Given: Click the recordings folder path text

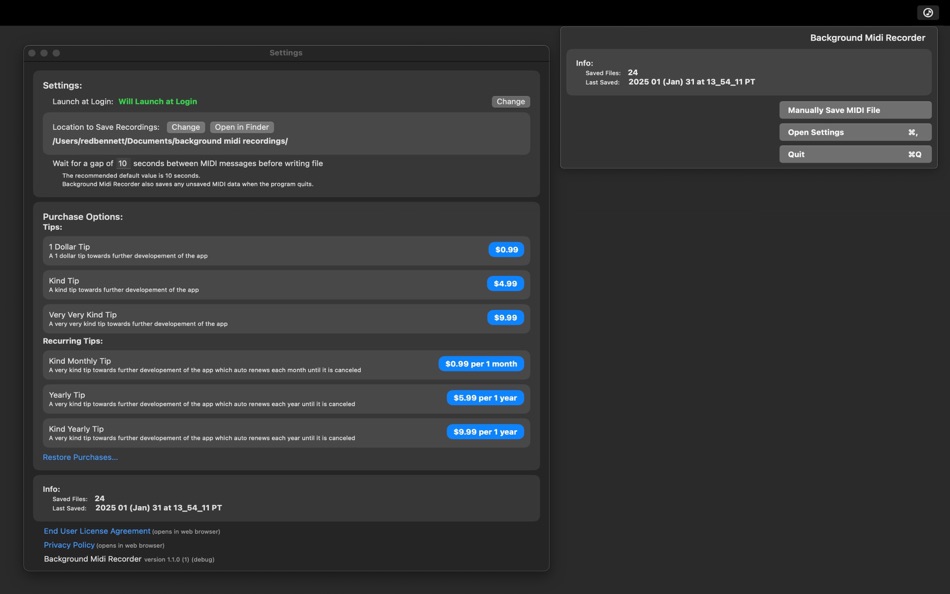Looking at the screenshot, I should [x=170, y=141].
